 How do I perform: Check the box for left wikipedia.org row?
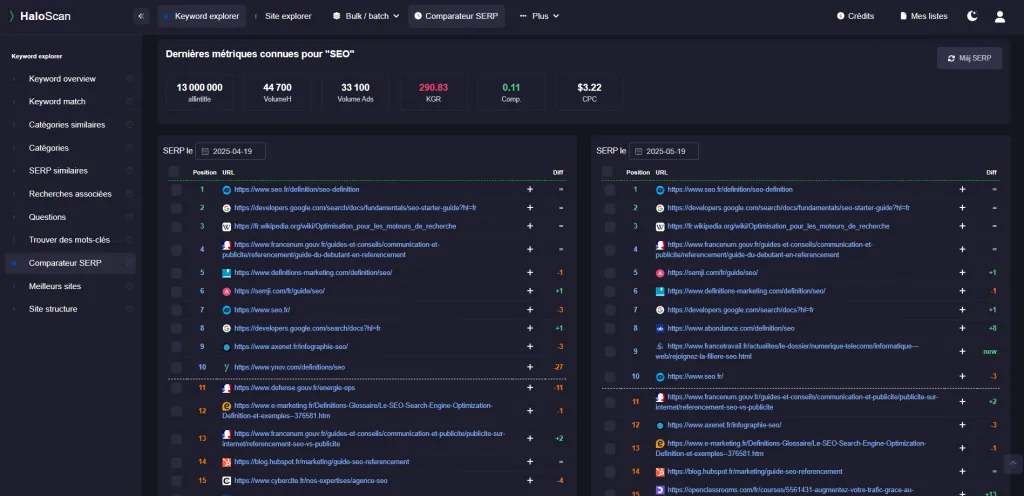tap(176, 226)
